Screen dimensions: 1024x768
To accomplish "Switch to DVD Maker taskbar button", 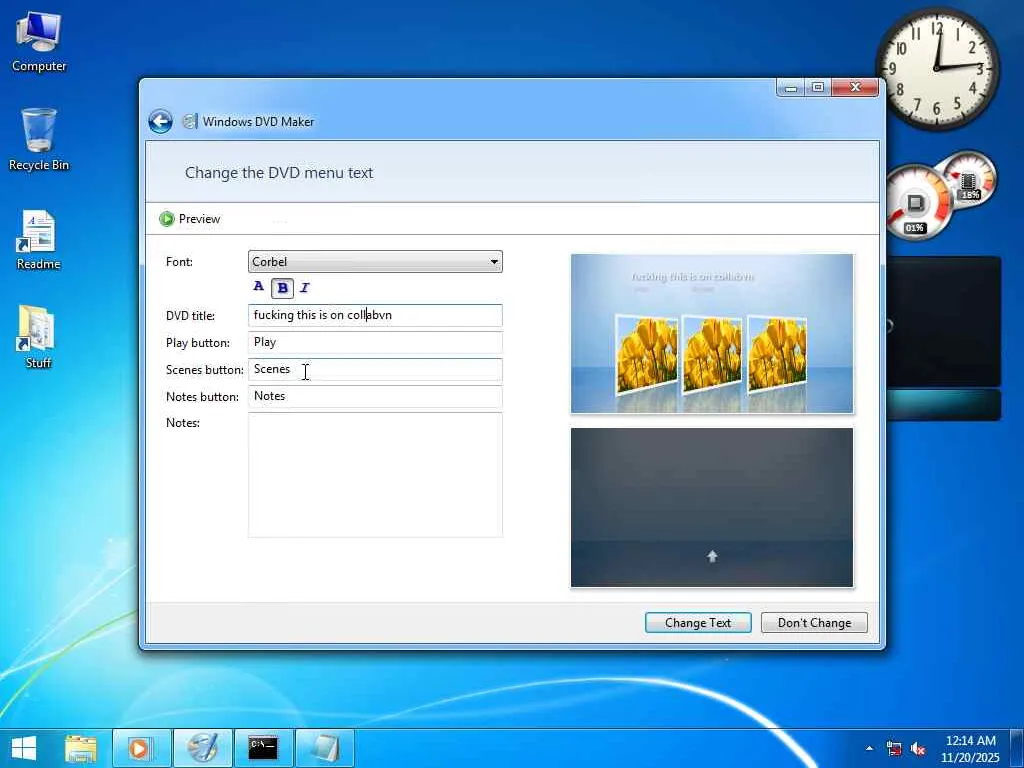I will (202, 748).
